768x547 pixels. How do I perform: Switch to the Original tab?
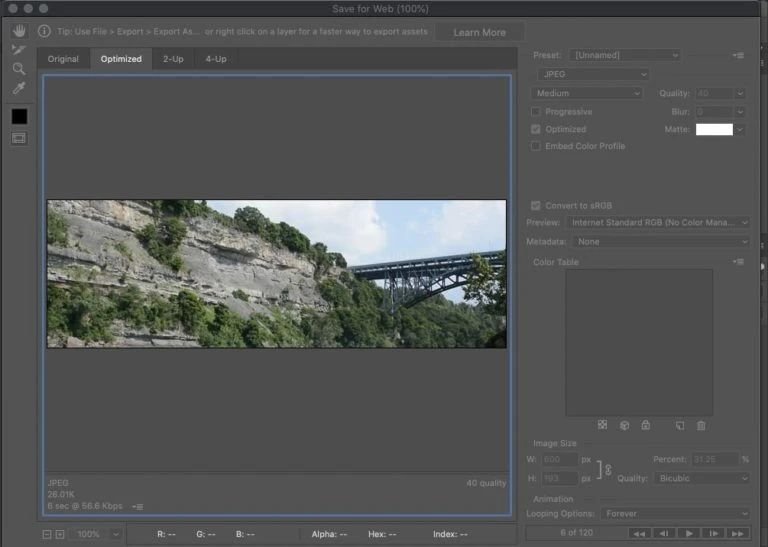pos(63,59)
